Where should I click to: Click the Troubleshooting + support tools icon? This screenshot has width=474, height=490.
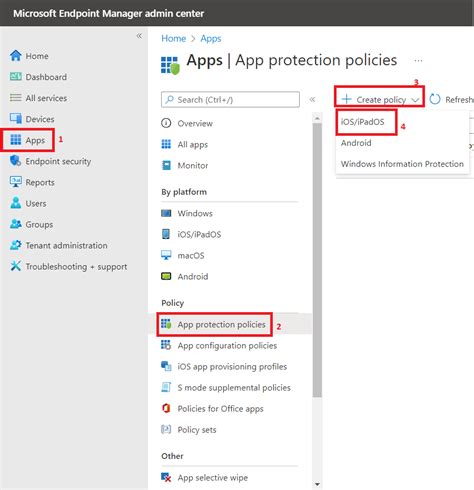16,266
